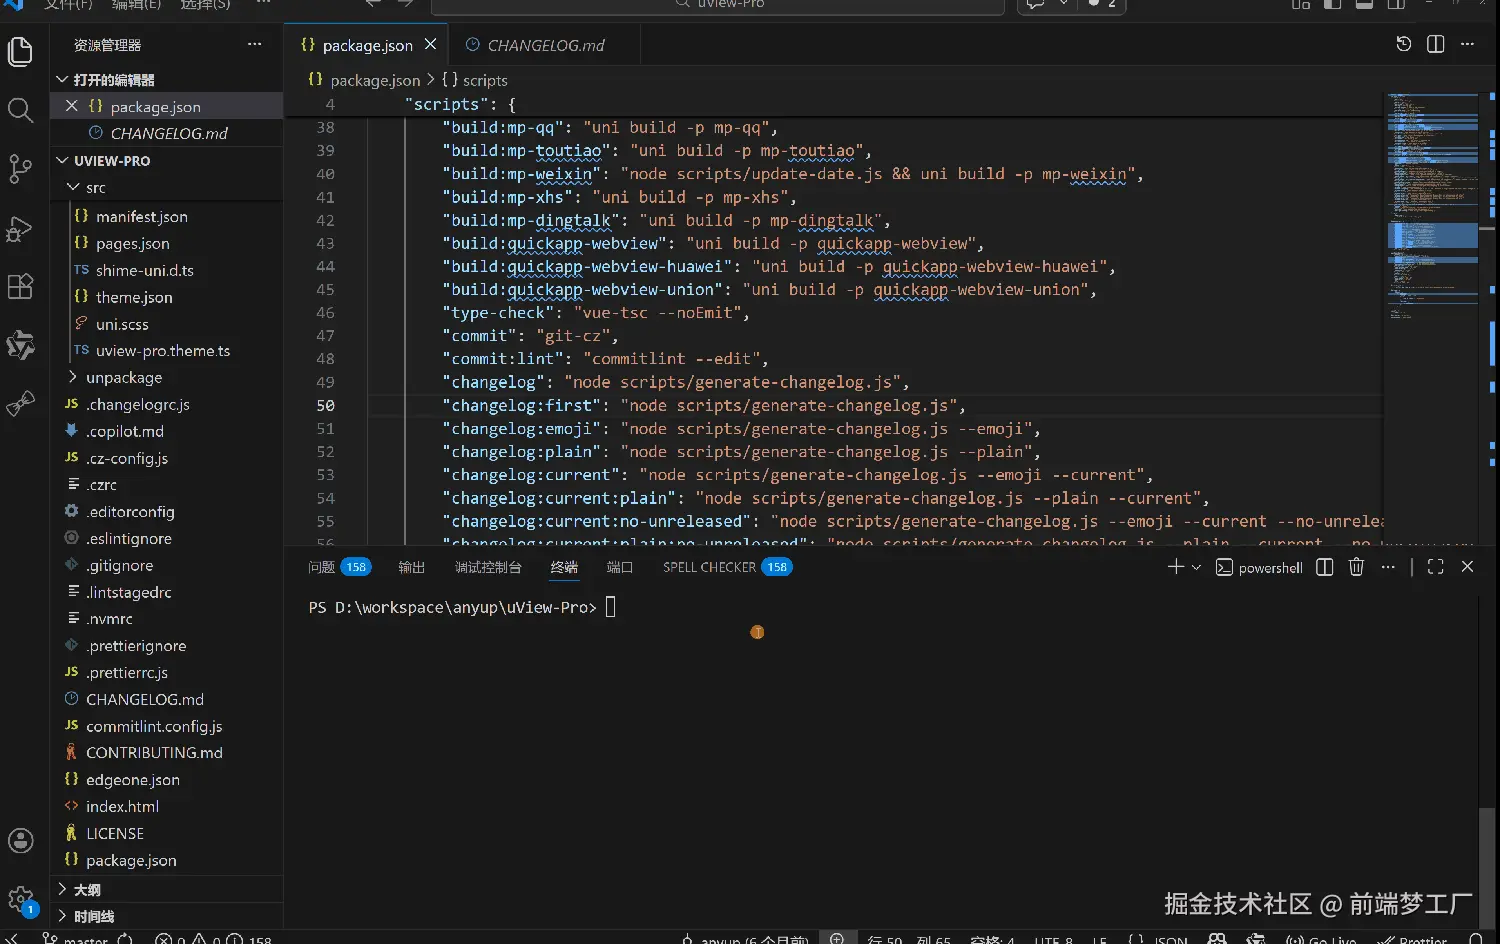Maximize the terminal panel size

pyautogui.click(x=1435, y=567)
